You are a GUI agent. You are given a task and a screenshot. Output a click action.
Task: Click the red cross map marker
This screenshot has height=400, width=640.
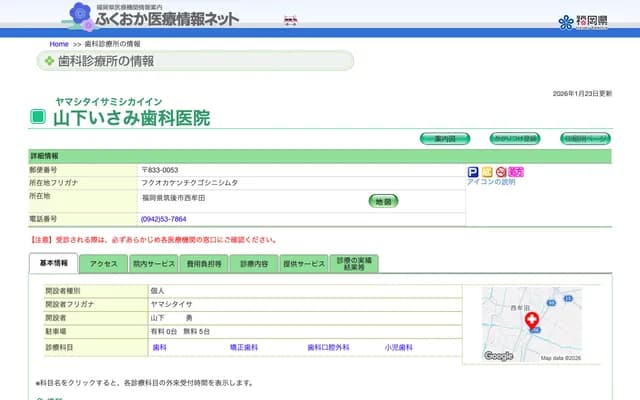531,319
